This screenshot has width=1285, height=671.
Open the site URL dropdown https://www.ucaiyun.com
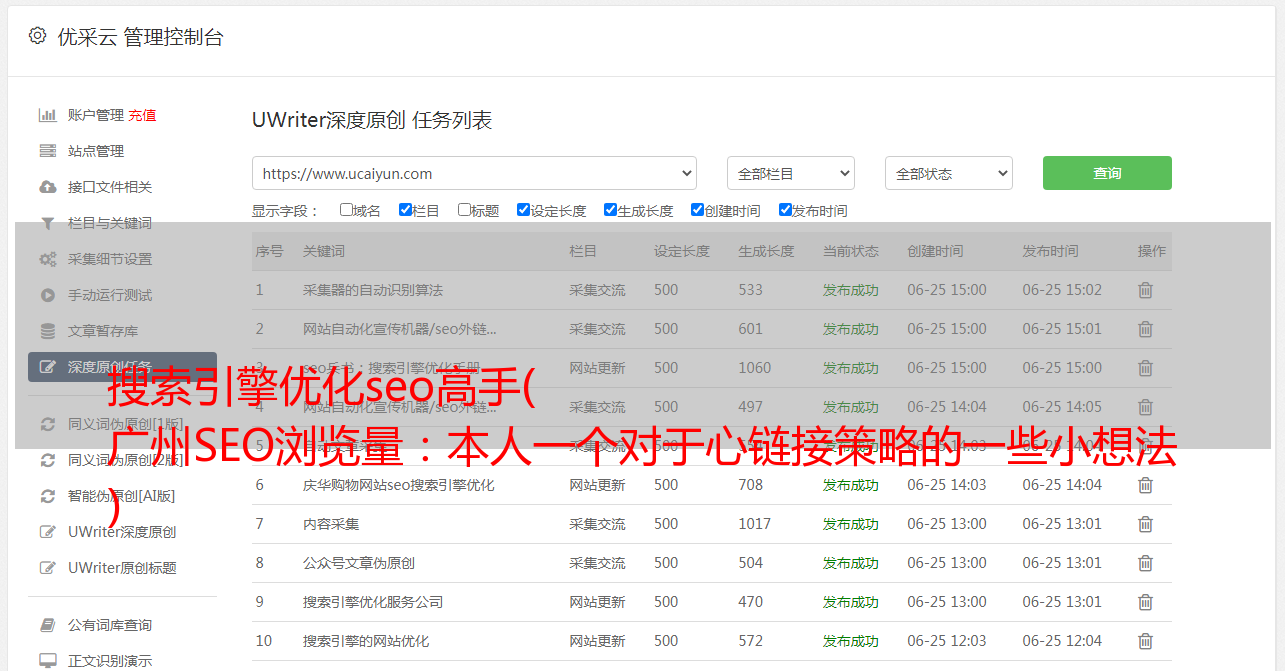(474, 173)
